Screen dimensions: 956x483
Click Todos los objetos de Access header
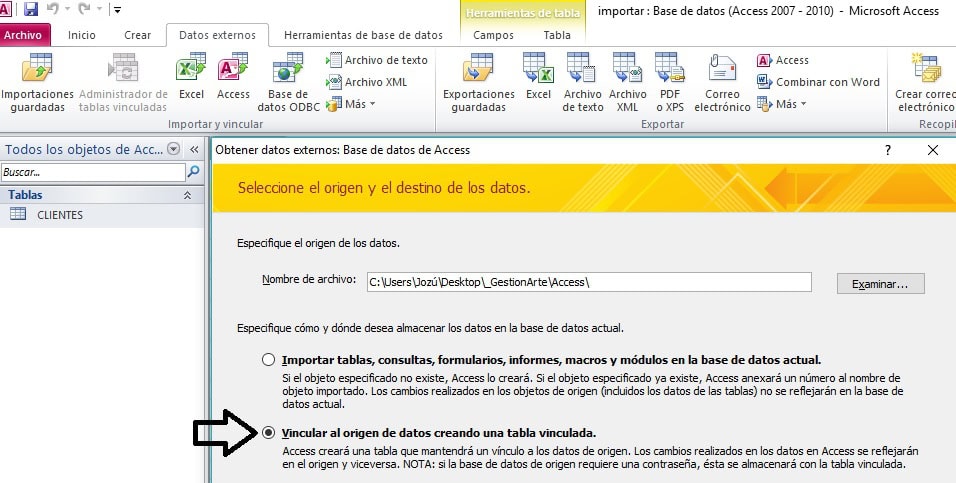click(x=84, y=149)
